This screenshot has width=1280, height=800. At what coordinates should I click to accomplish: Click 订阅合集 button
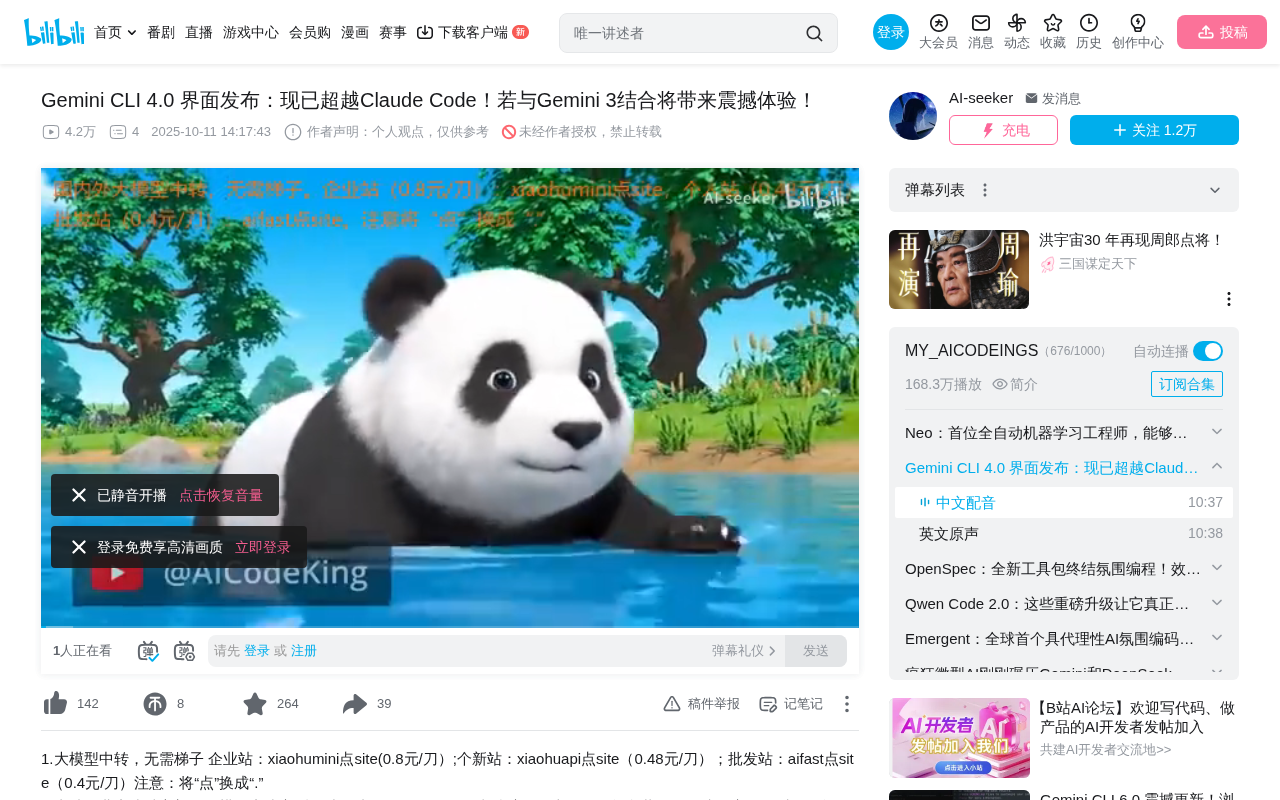(x=1187, y=384)
